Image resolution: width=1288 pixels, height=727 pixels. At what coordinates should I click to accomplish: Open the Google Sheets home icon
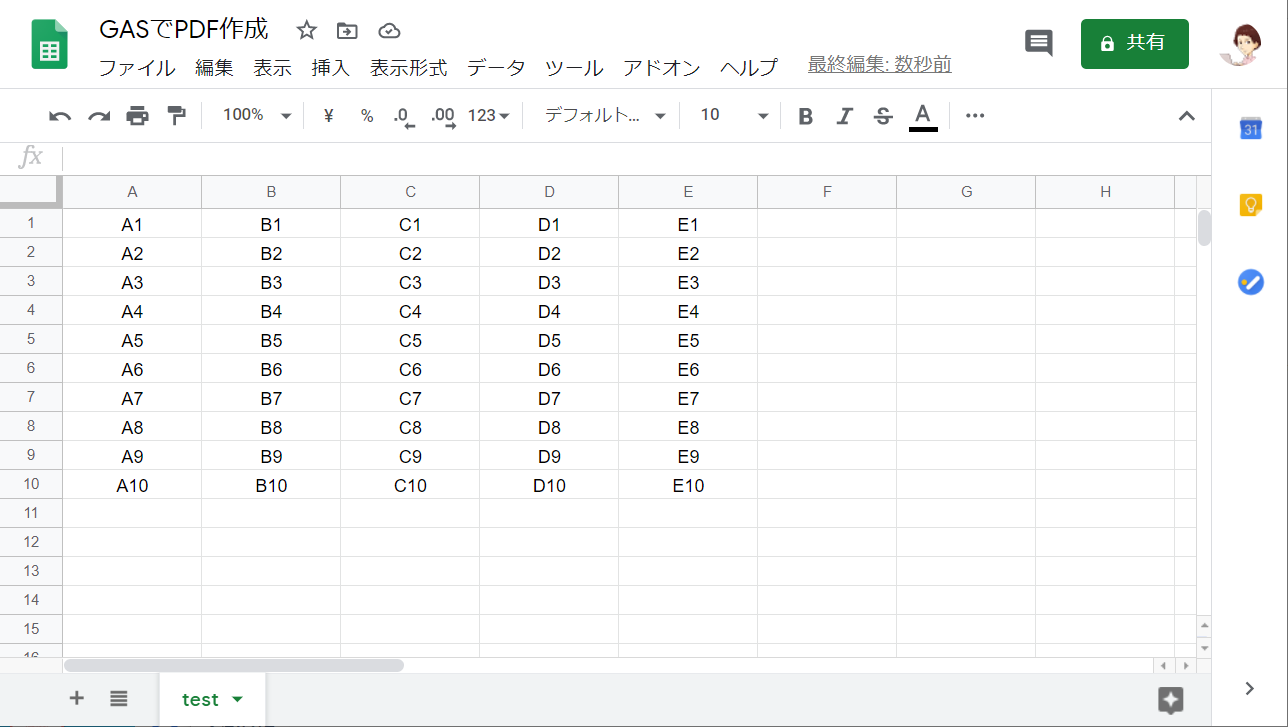(49, 45)
